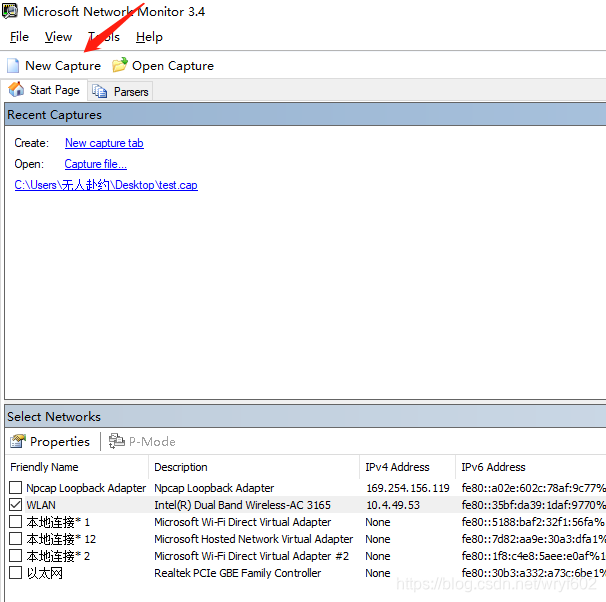This screenshot has width=606, height=602.
Task: Select the Npcap Loopback Adapter friendly name
Action: pos(86,488)
